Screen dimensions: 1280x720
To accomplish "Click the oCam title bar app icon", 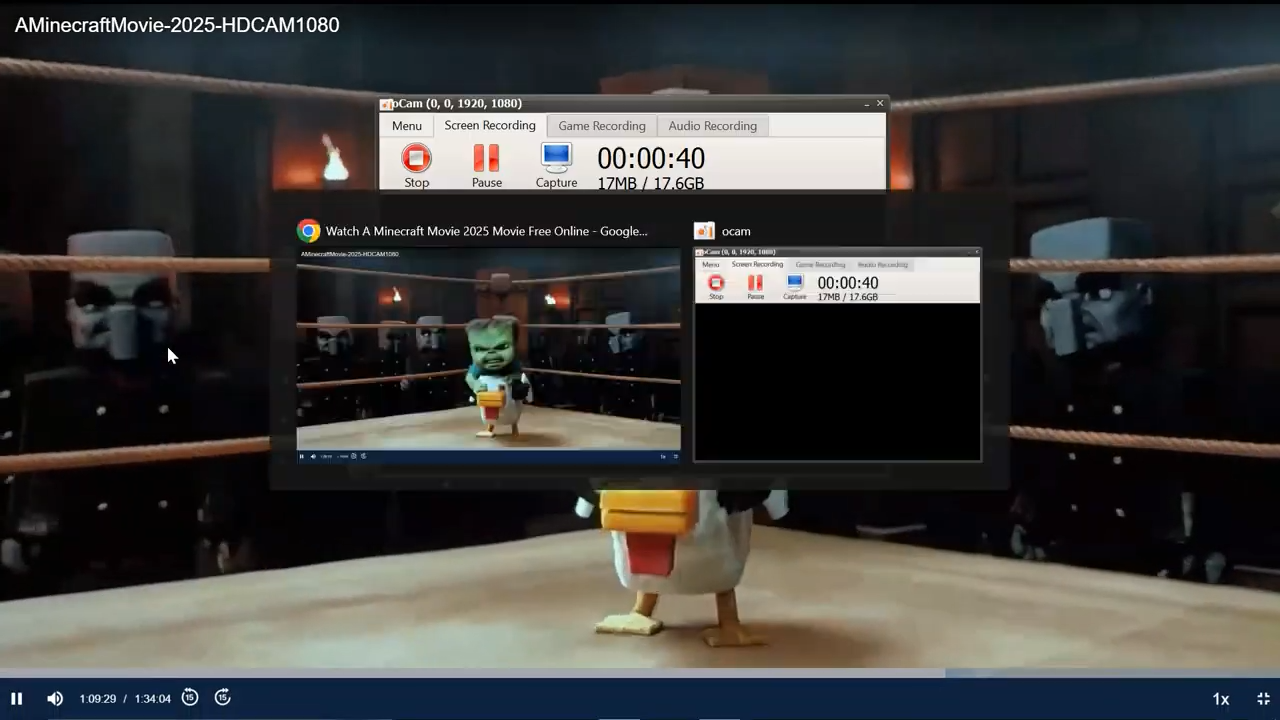I will [x=386, y=104].
